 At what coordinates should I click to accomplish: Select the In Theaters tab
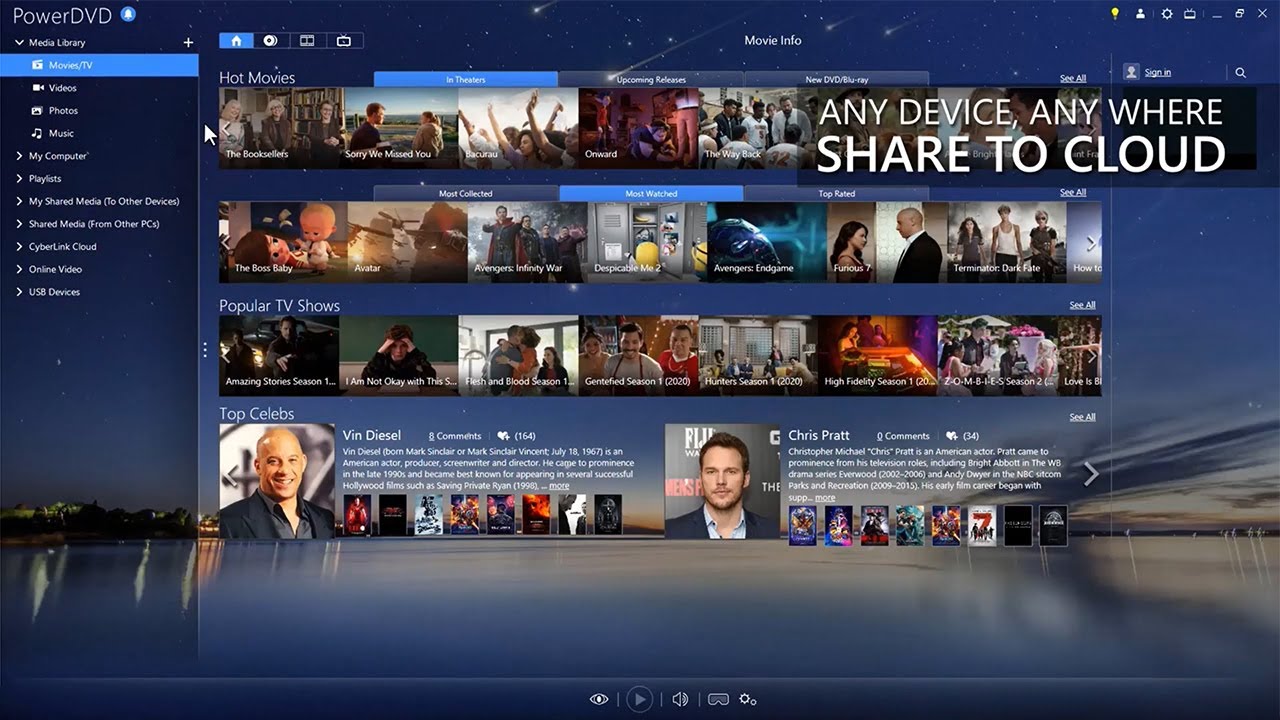point(466,79)
